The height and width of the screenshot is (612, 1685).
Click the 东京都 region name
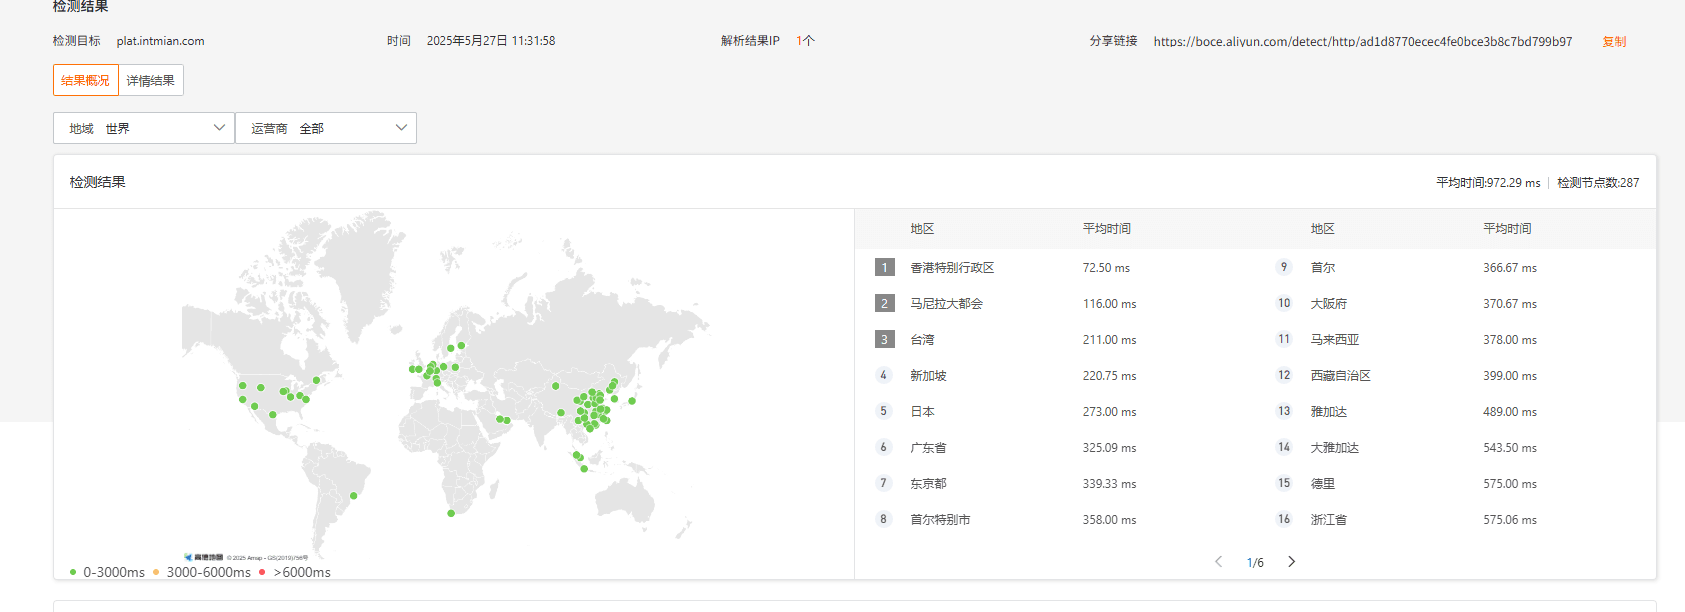click(928, 484)
